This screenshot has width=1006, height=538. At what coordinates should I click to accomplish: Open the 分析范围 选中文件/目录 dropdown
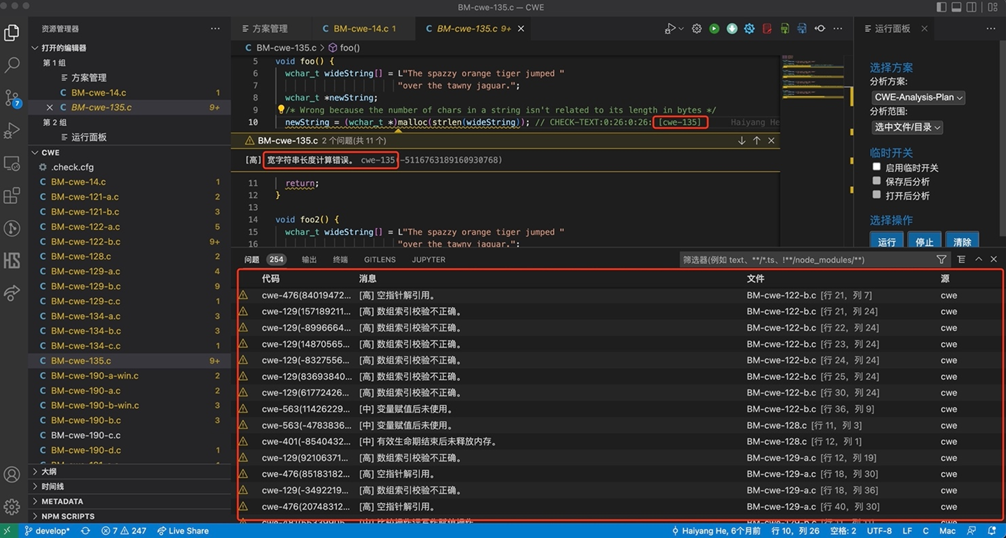907,127
